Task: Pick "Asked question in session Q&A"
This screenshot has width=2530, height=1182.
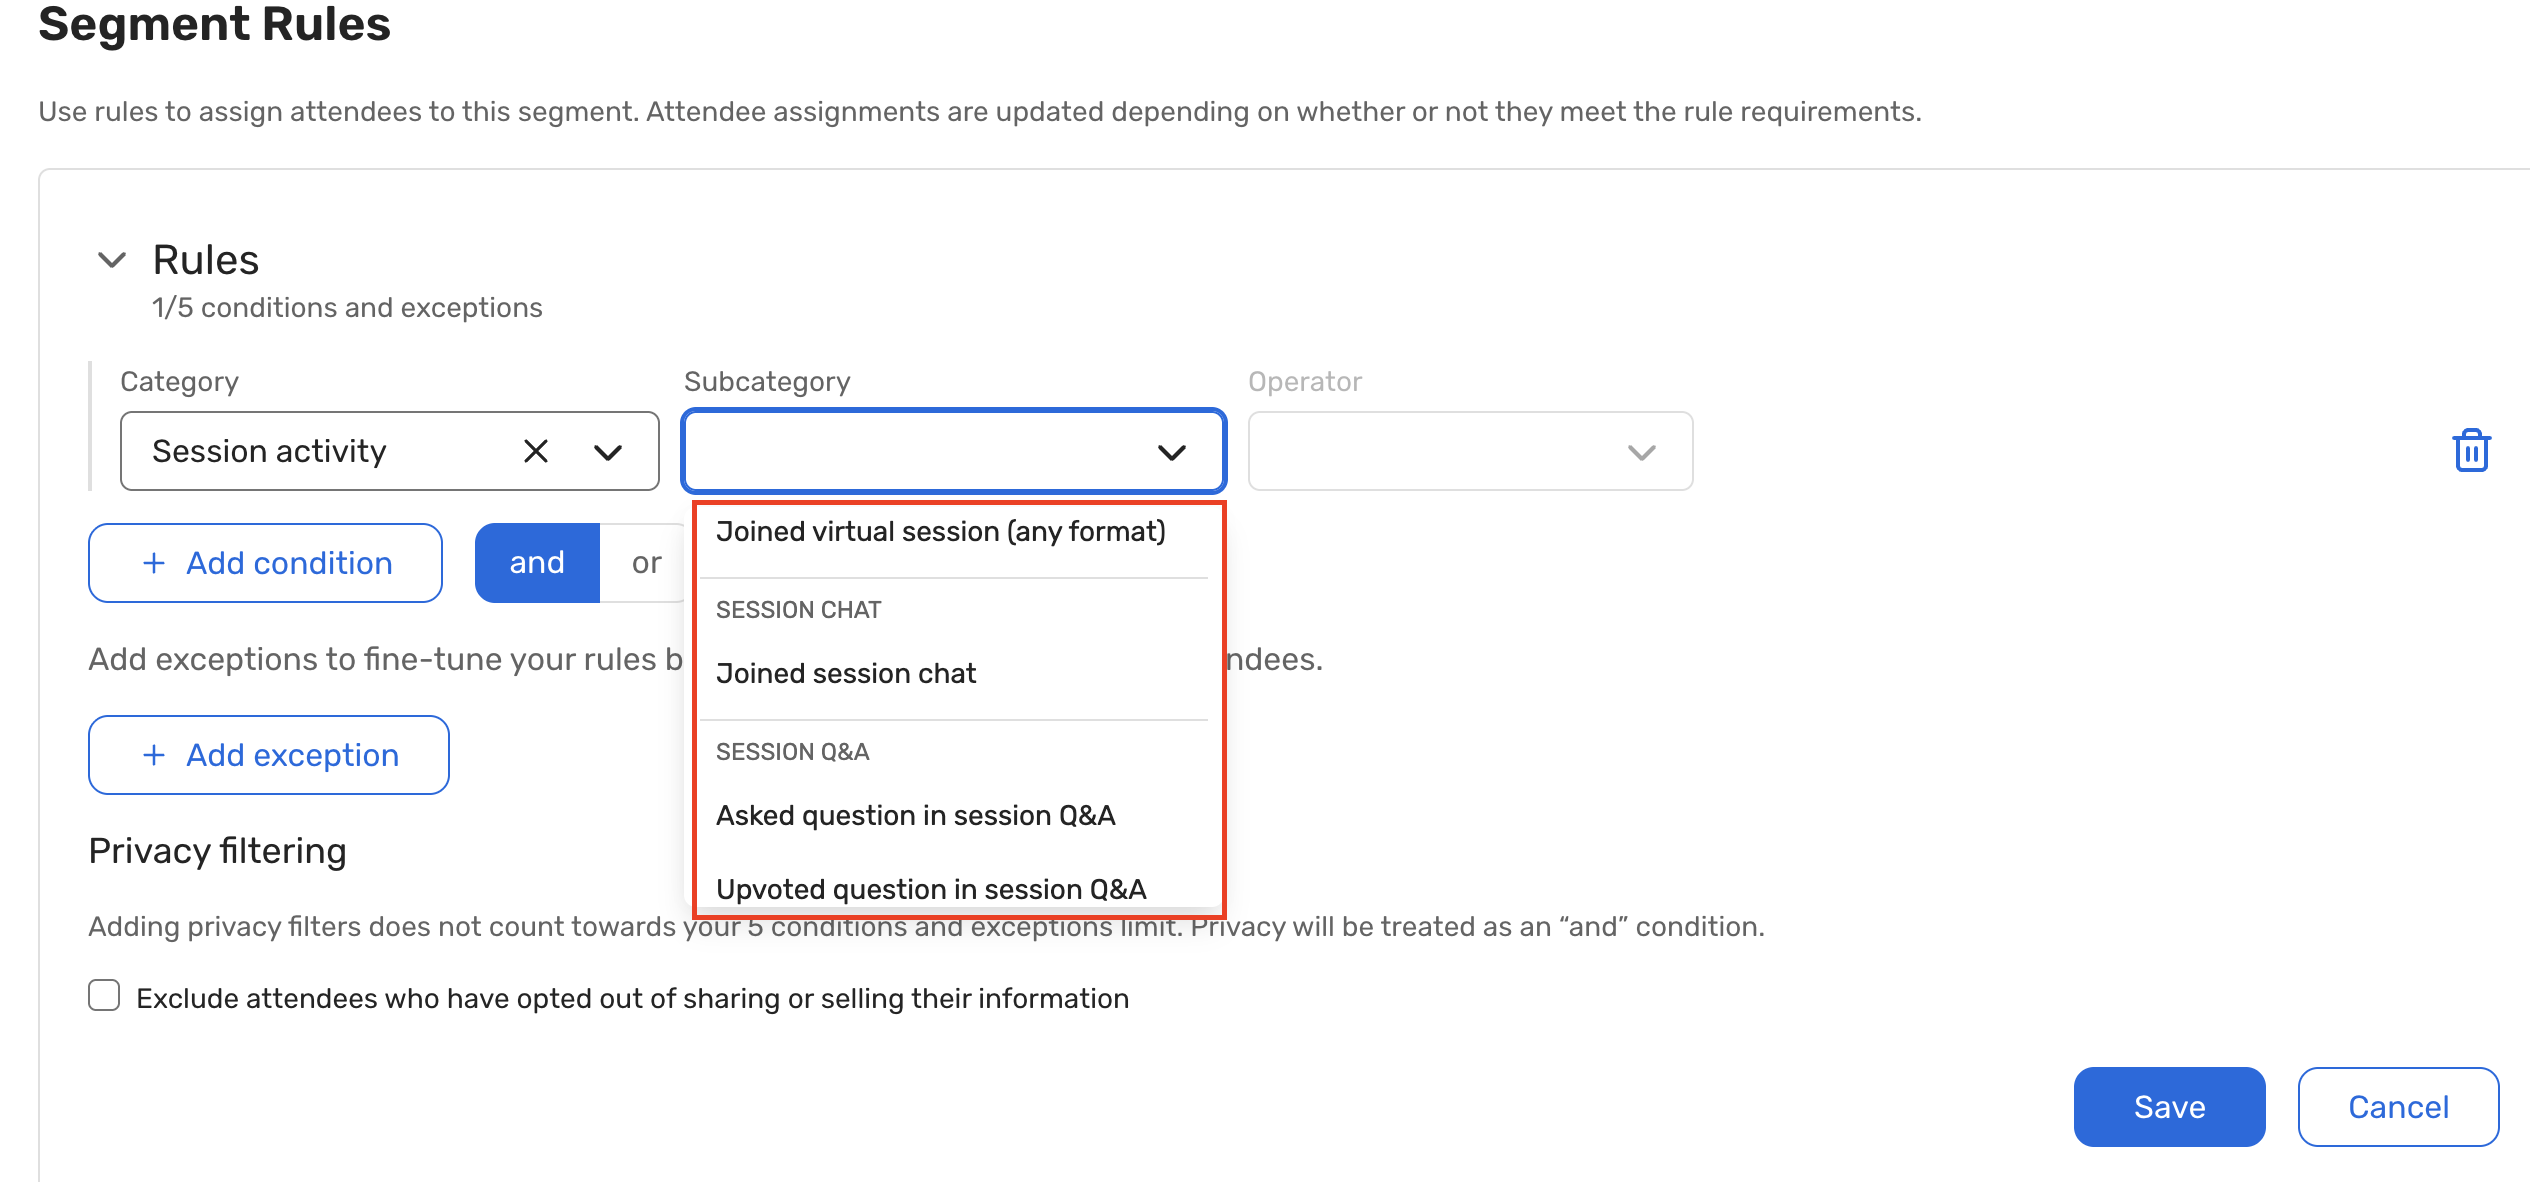Action: 915,816
